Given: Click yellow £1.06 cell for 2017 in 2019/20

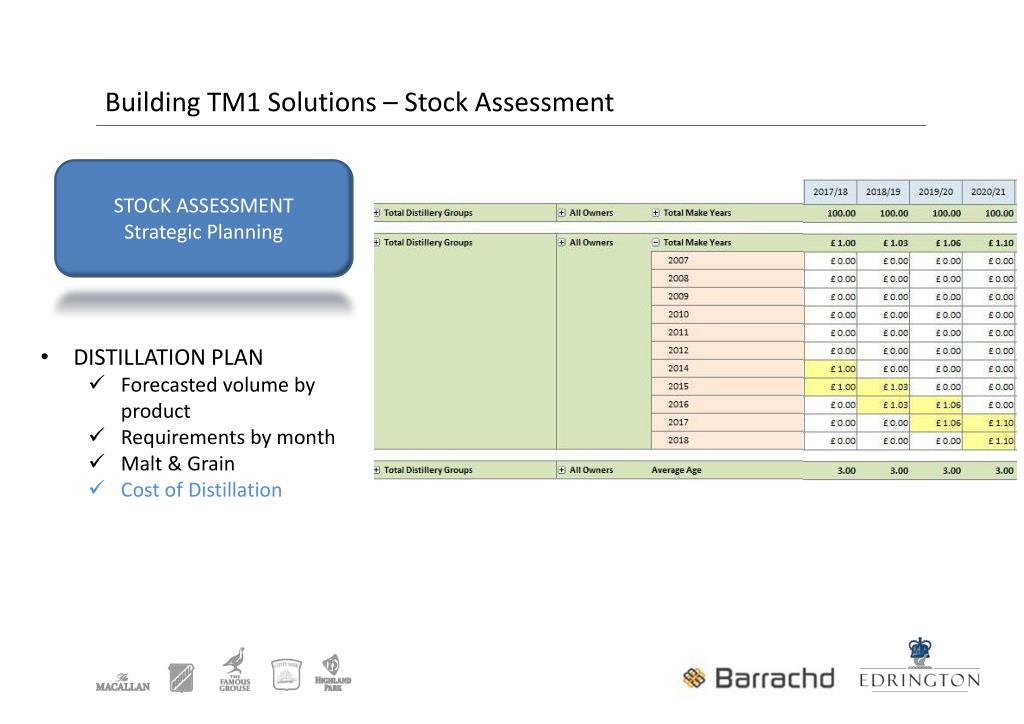Looking at the screenshot, I should coord(936,422).
